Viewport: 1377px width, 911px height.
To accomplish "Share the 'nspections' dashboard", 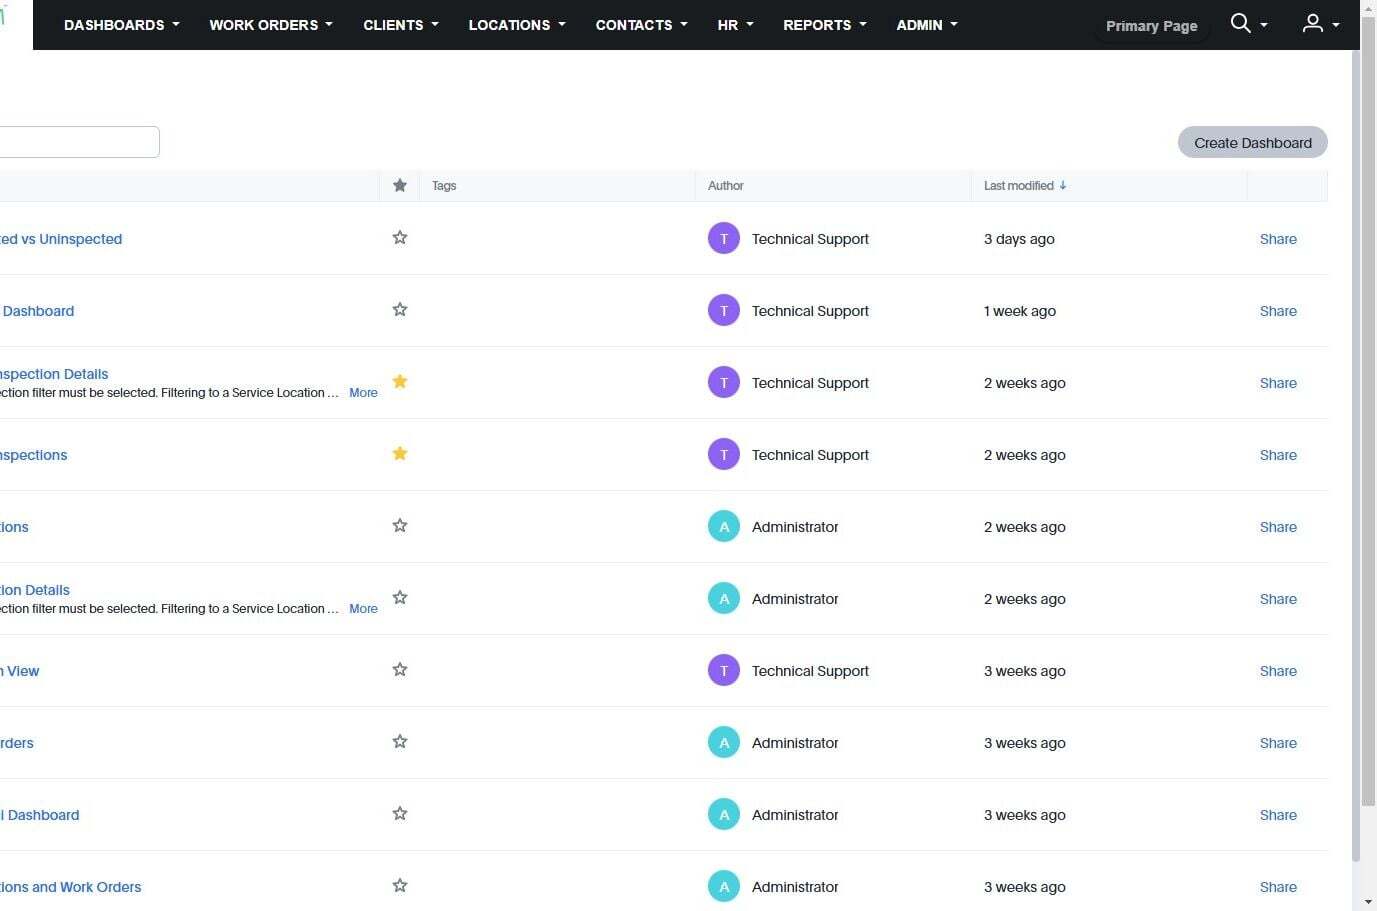I will point(1278,455).
